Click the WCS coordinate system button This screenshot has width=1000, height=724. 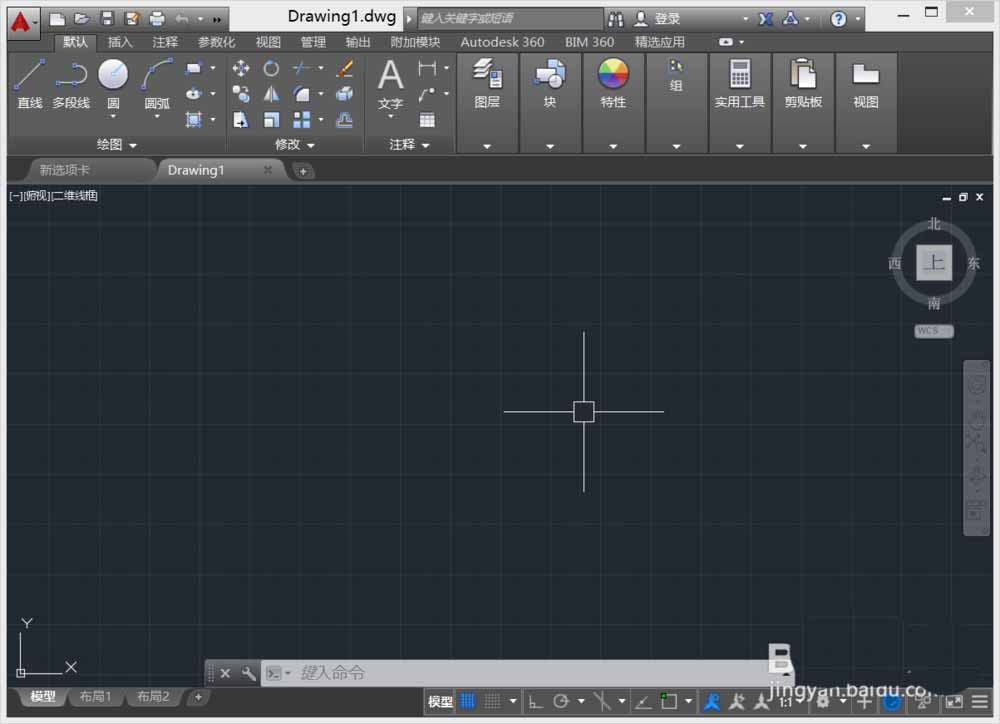pos(934,331)
